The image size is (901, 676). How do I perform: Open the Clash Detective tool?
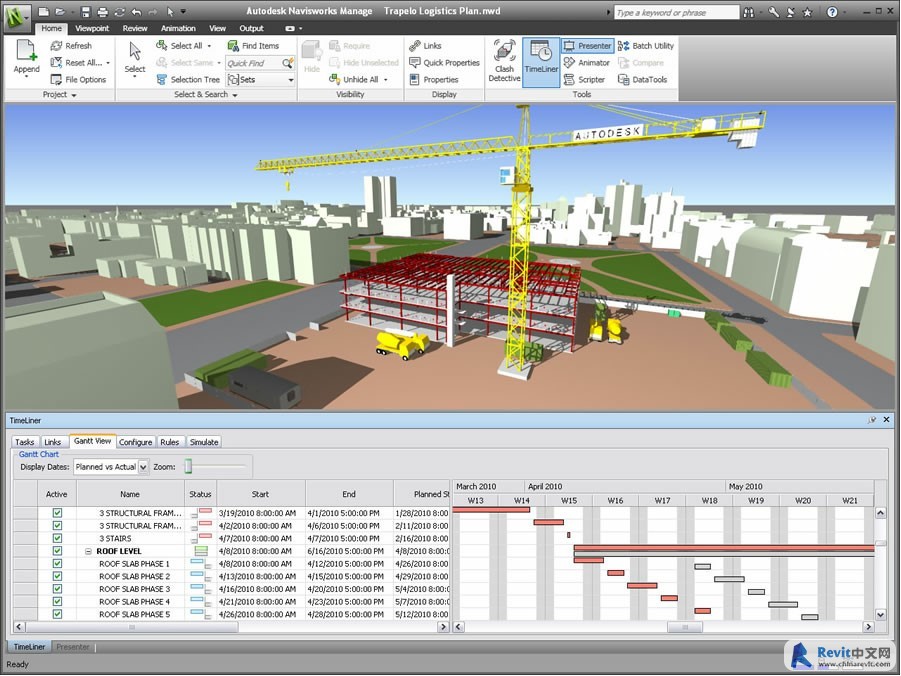coord(504,62)
